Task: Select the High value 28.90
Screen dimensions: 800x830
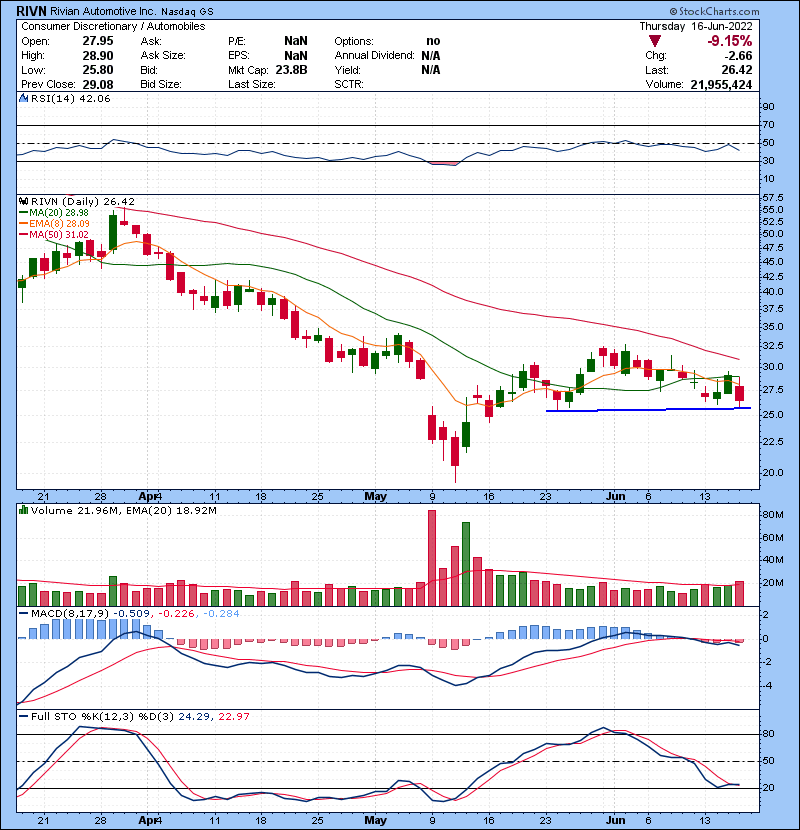Action: click(98, 56)
